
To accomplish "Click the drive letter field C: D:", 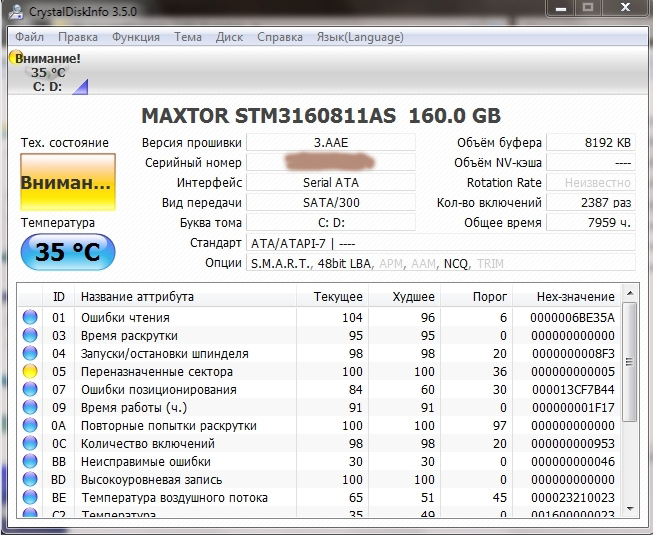I will pos(331,222).
